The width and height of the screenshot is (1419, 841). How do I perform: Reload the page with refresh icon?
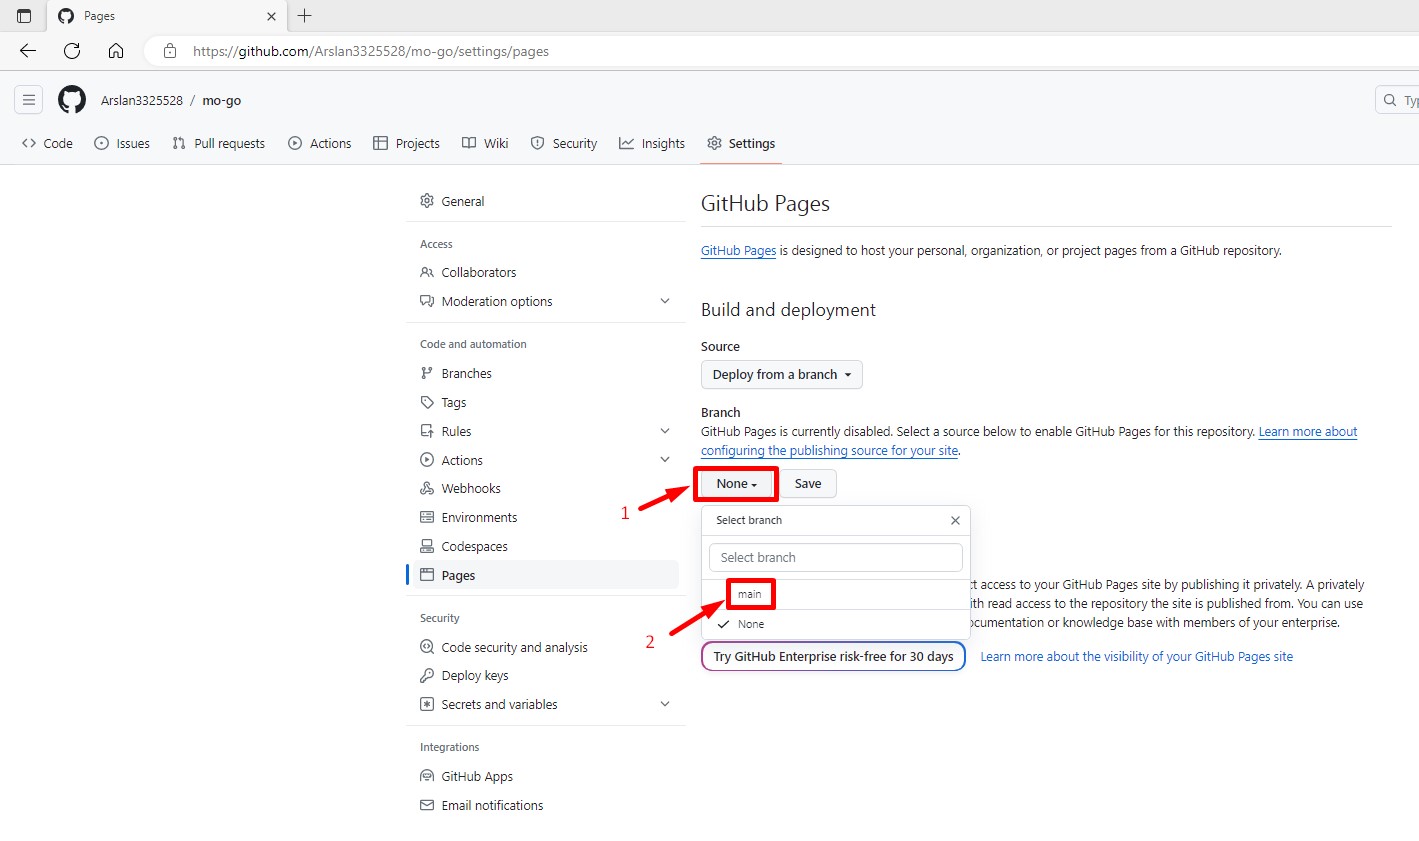[x=72, y=51]
